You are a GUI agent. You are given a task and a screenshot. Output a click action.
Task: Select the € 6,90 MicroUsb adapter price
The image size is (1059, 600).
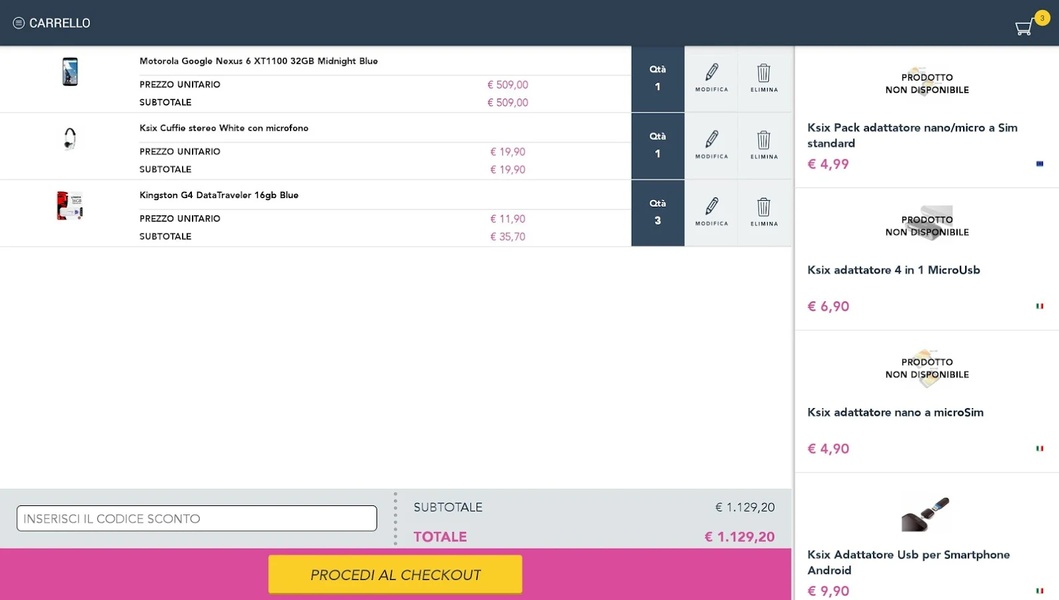pos(828,306)
